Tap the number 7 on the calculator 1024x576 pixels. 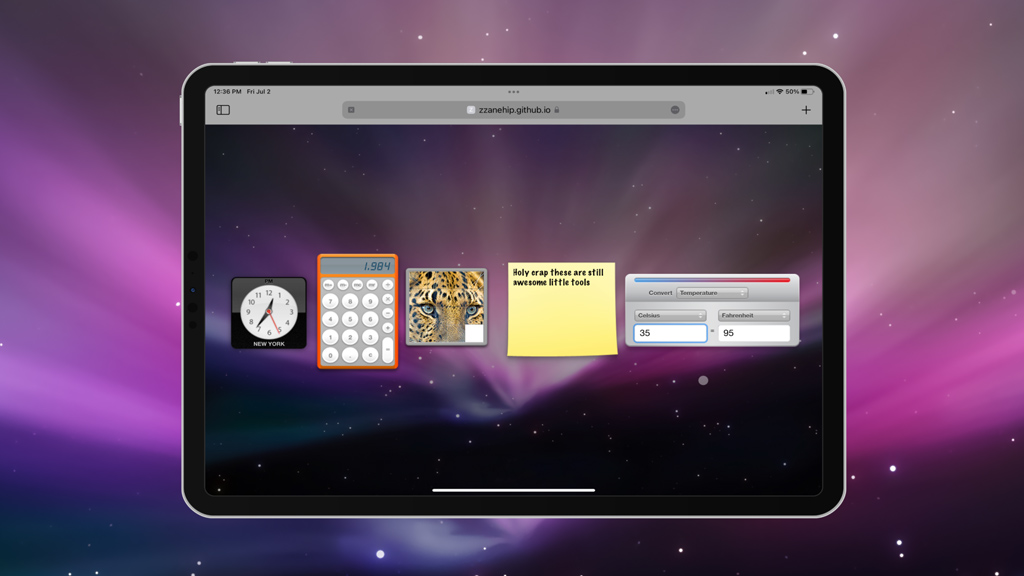tap(330, 300)
